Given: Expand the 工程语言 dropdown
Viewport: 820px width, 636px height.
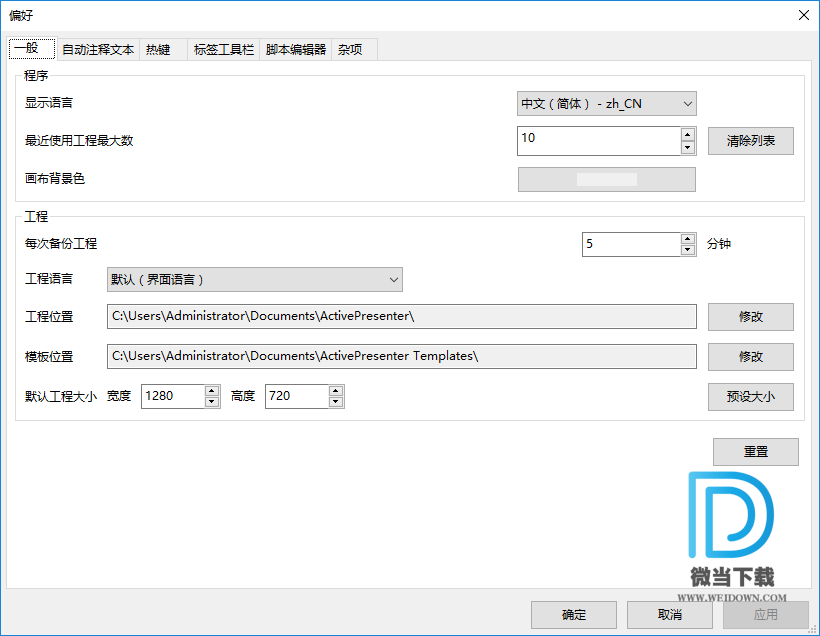Looking at the screenshot, I should point(255,279).
